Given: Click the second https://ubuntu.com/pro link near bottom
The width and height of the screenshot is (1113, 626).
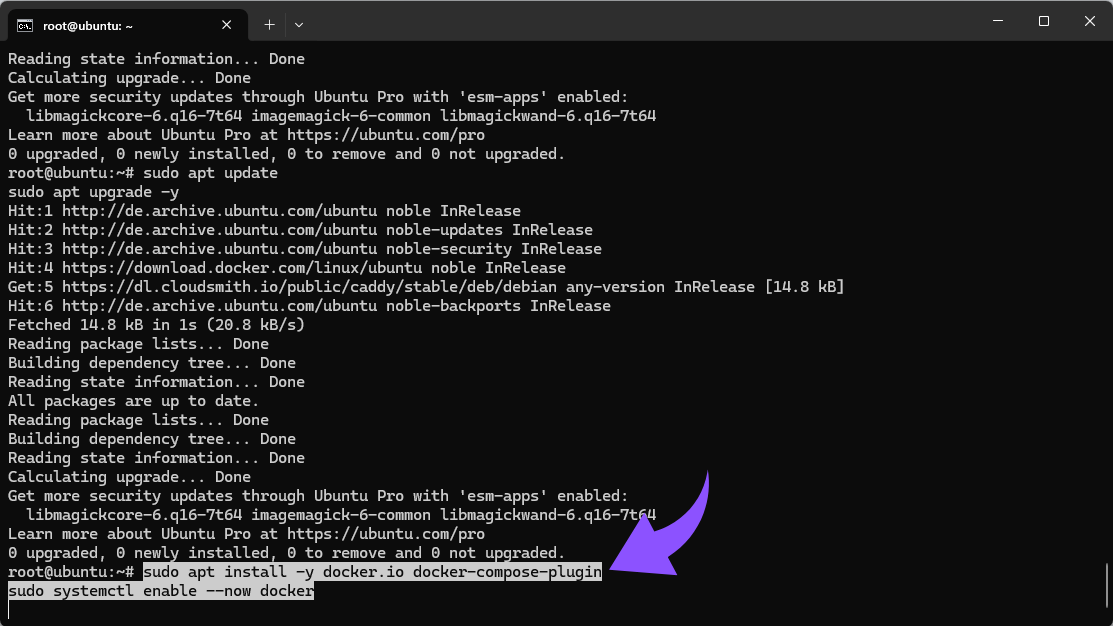Looking at the screenshot, I should [386, 534].
